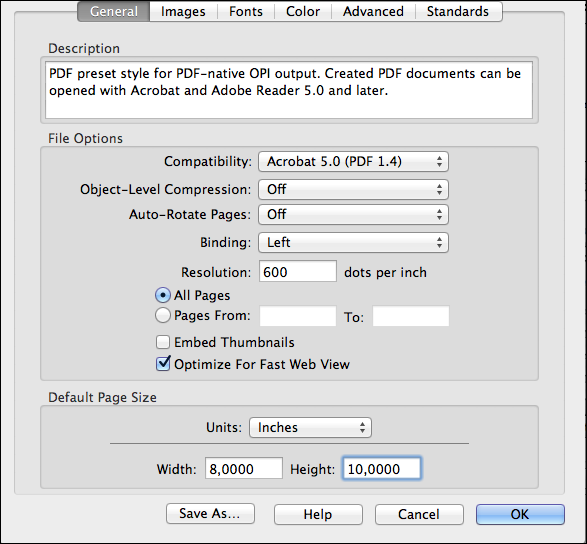Enable Embed Thumbnails checkbox
Image resolution: width=587 pixels, height=544 pixels.
[163, 342]
